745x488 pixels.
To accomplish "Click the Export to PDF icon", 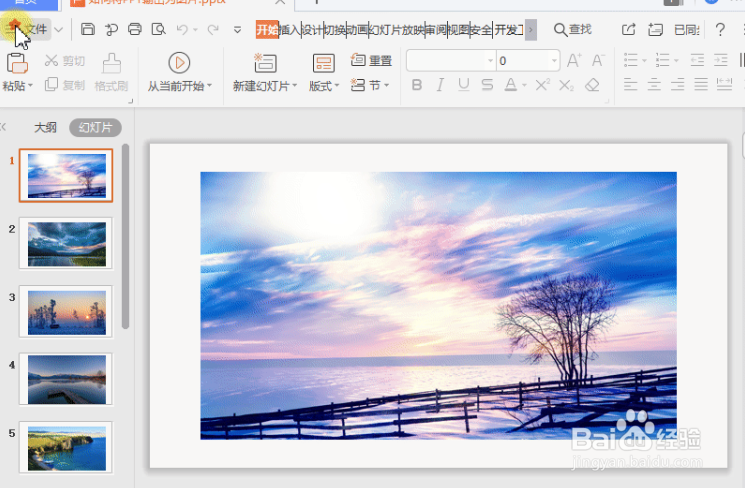I will (x=112, y=29).
